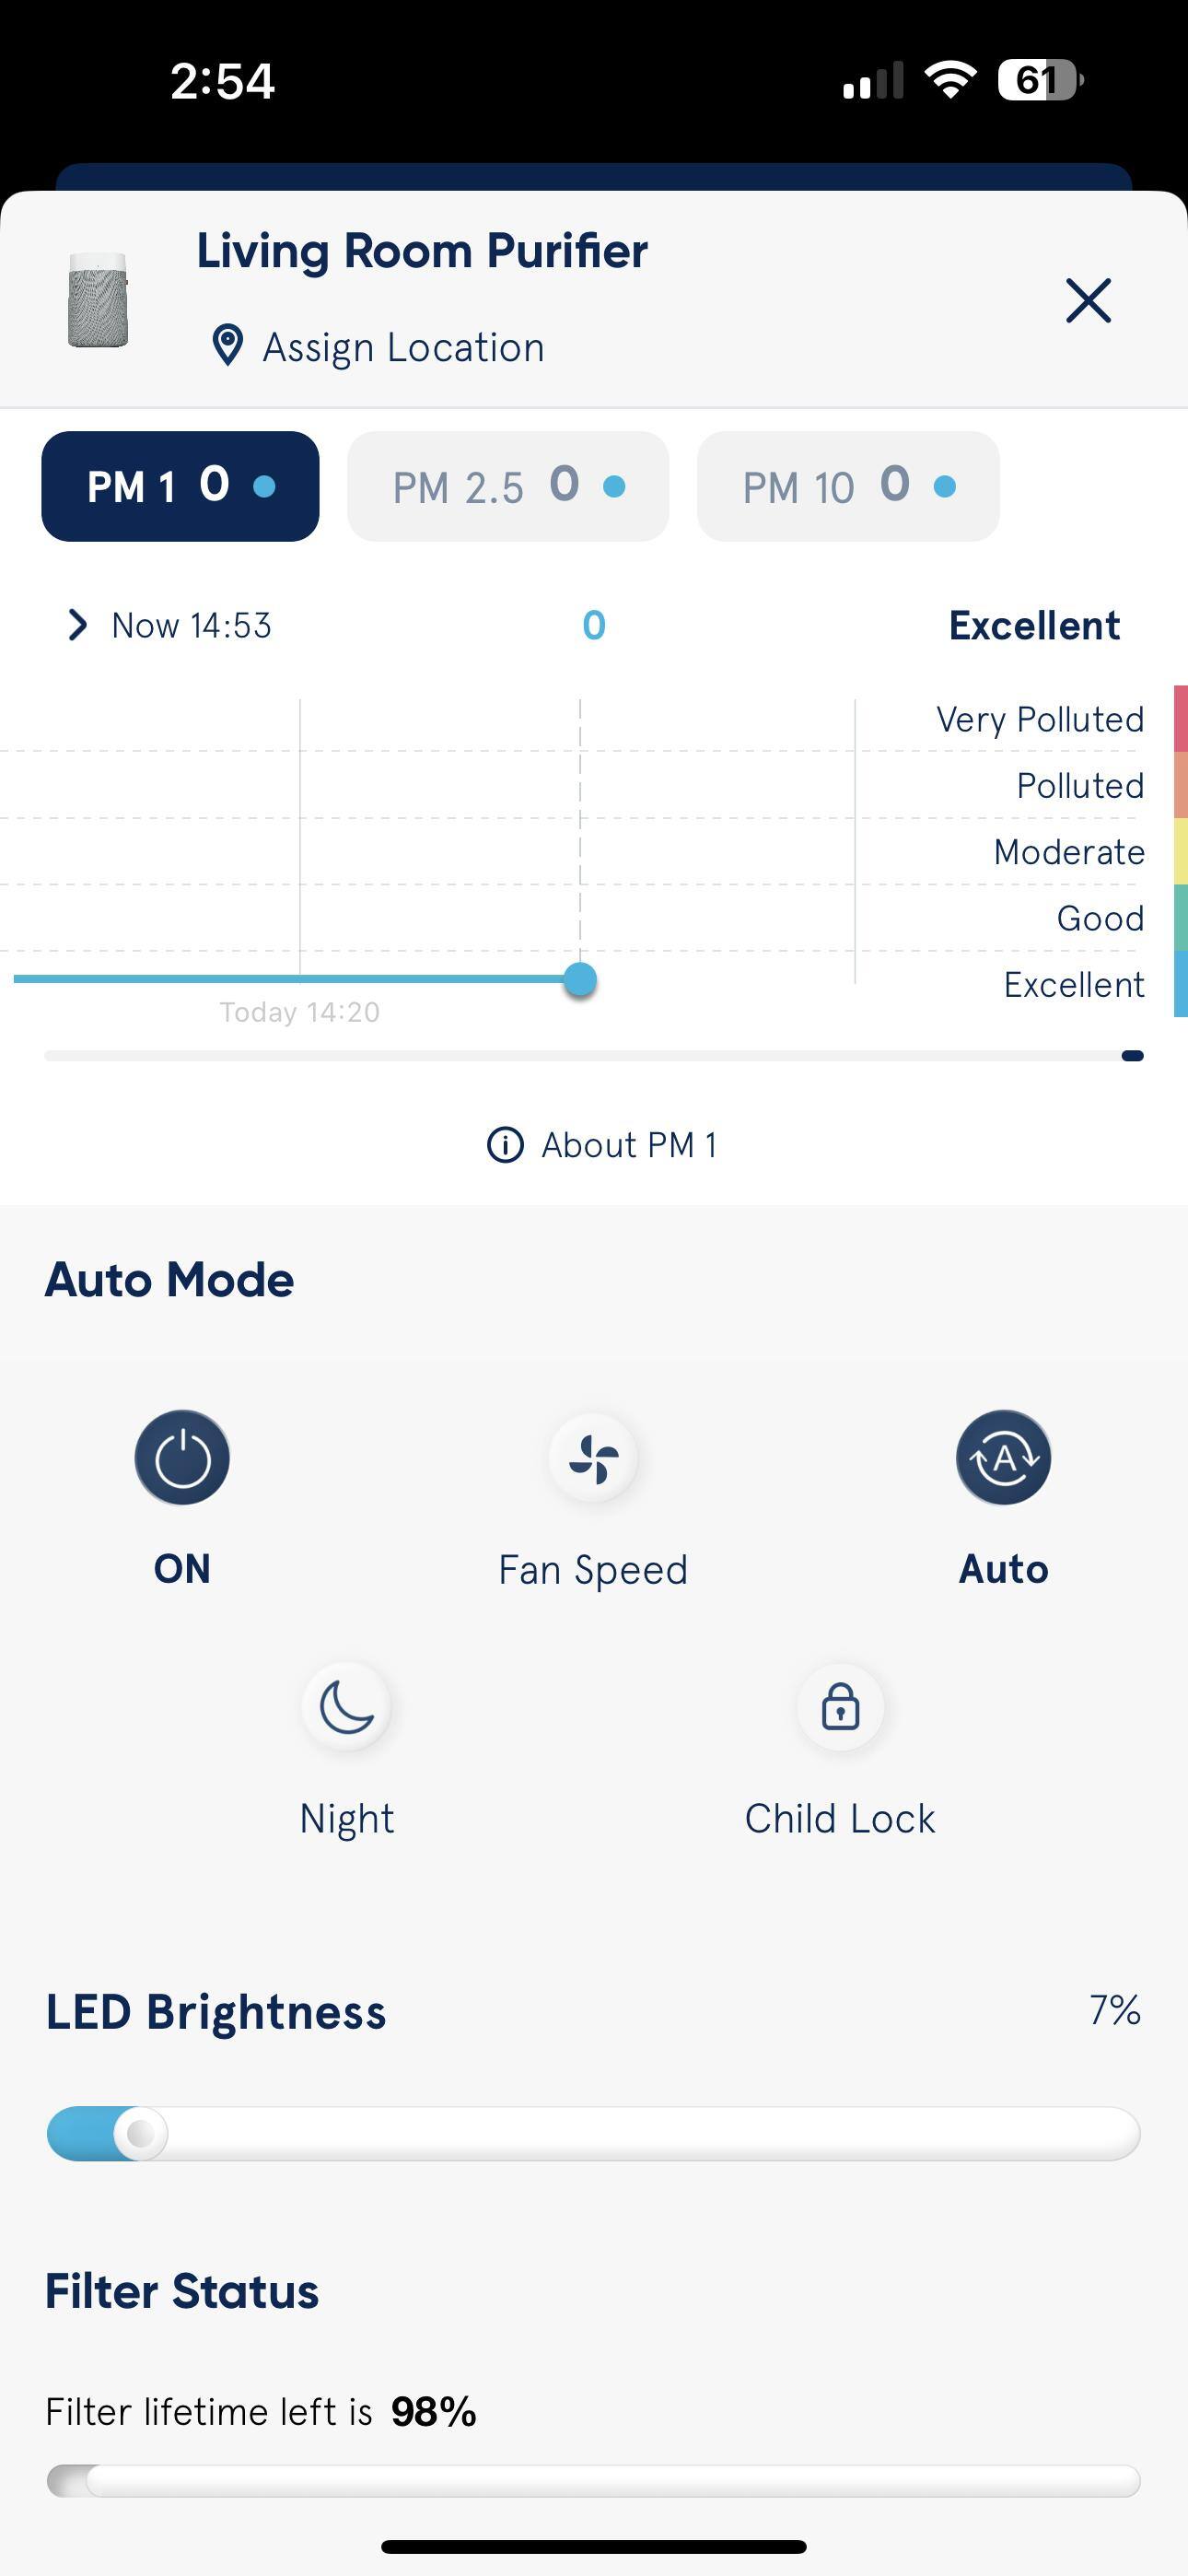
Task: Tap the LED Brightness slider handle
Action: coord(141,2133)
